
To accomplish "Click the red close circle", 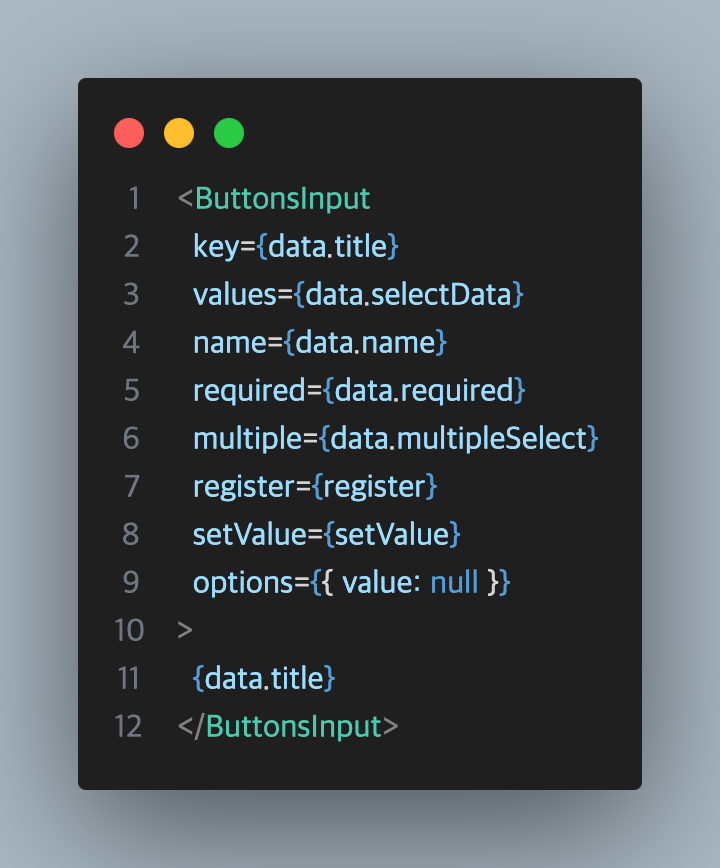I will pos(129,133).
